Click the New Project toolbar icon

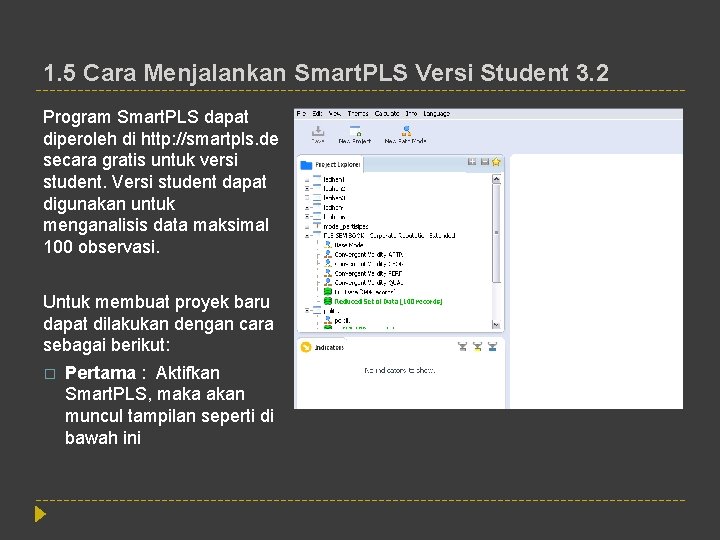(355, 131)
